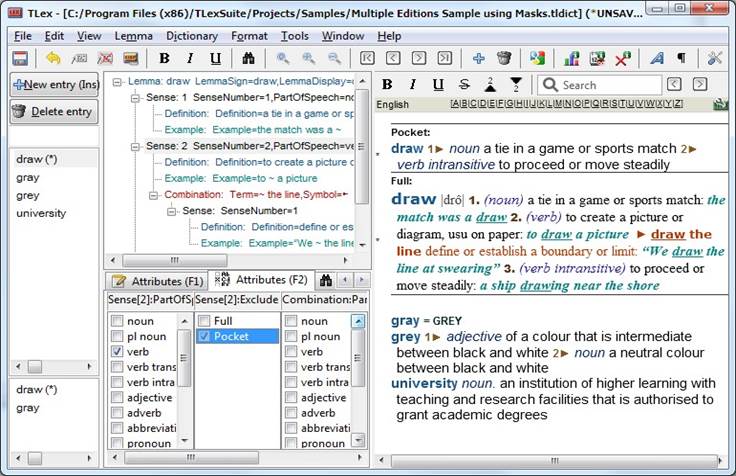Click the New entry (Ins) button

tap(54, 85)
